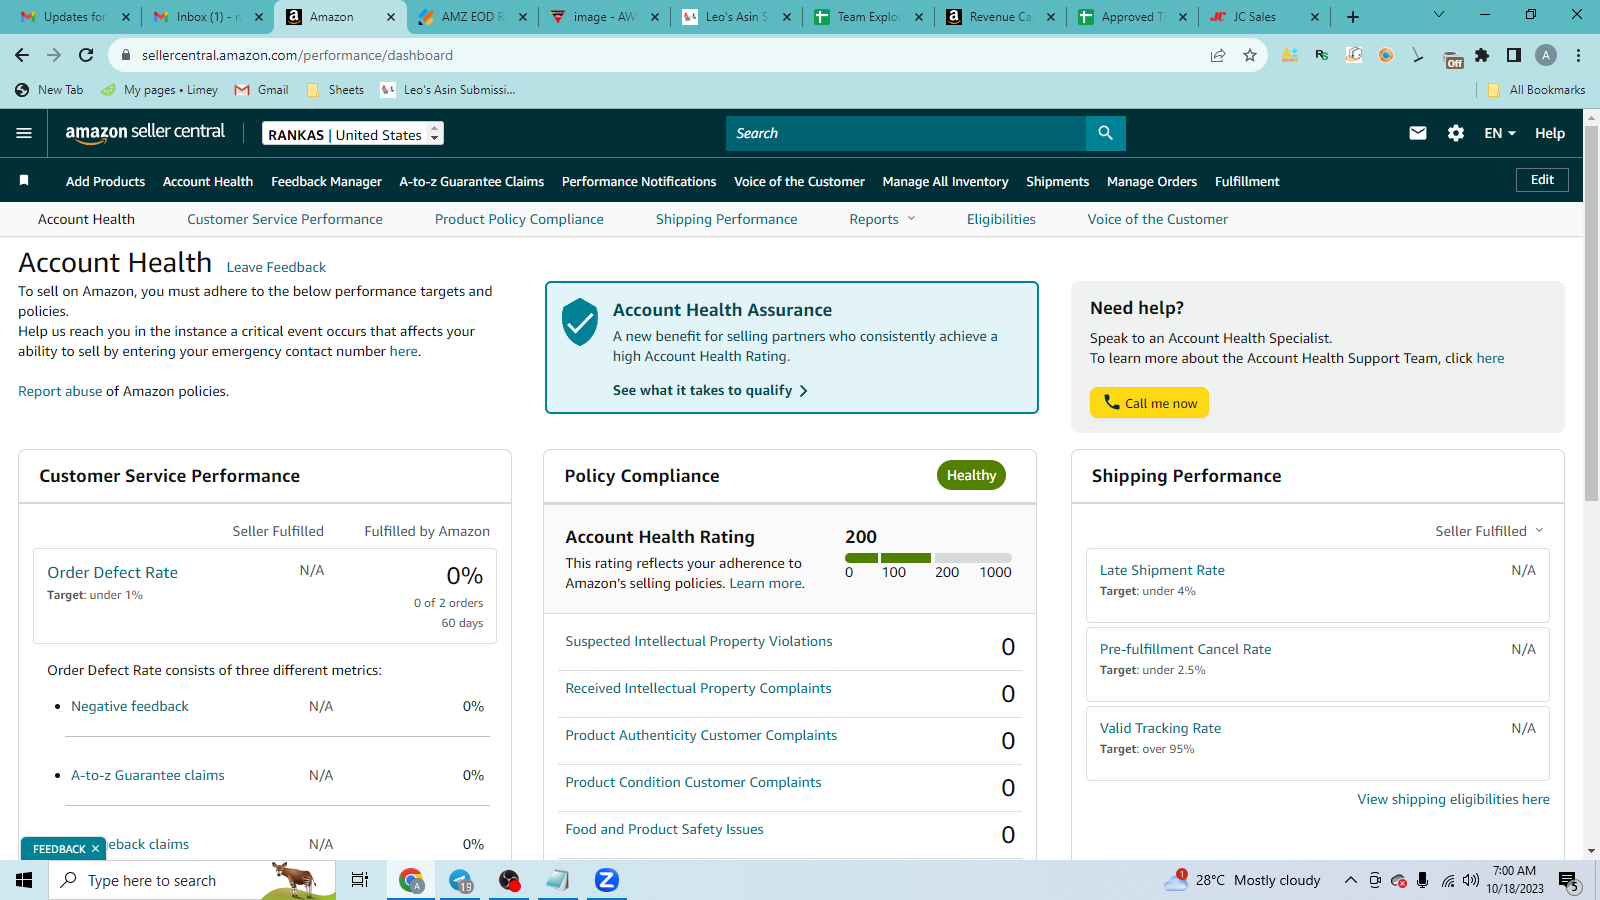Open the Eligibilities tab
1600x900 pixels.
point(1001,219)
